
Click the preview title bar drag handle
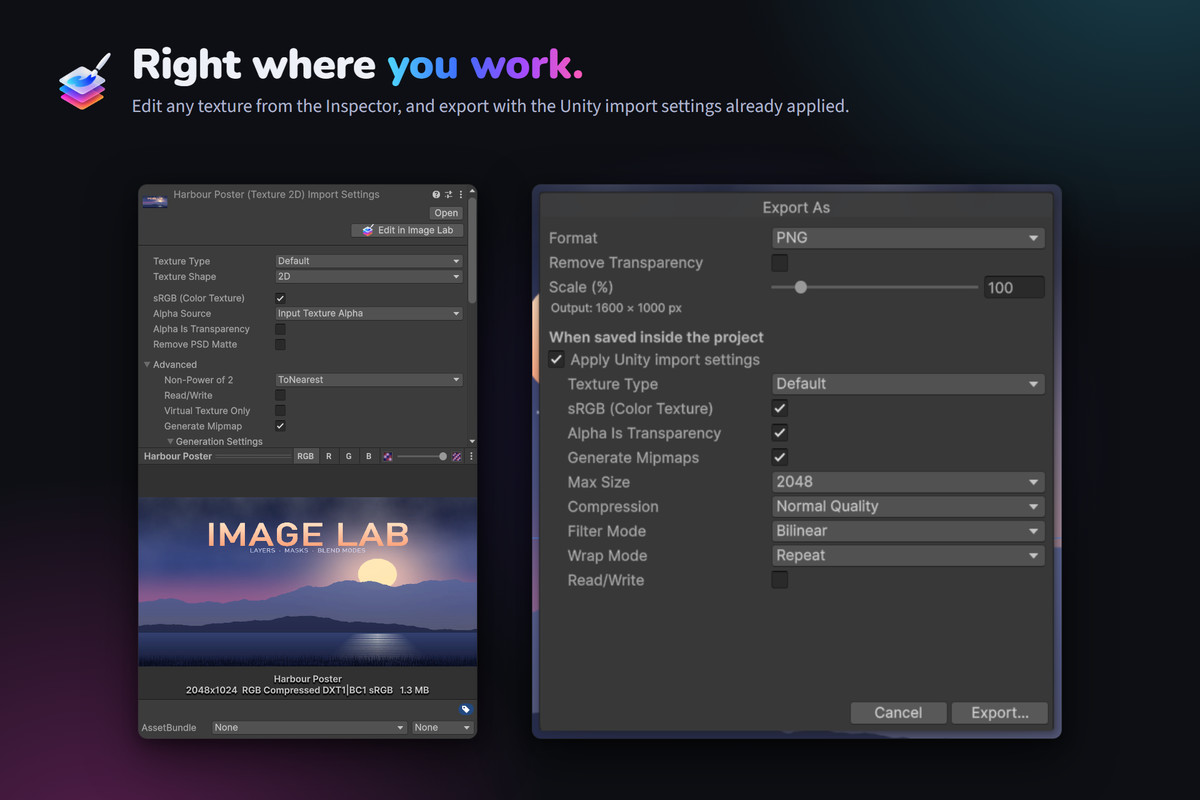253,456
